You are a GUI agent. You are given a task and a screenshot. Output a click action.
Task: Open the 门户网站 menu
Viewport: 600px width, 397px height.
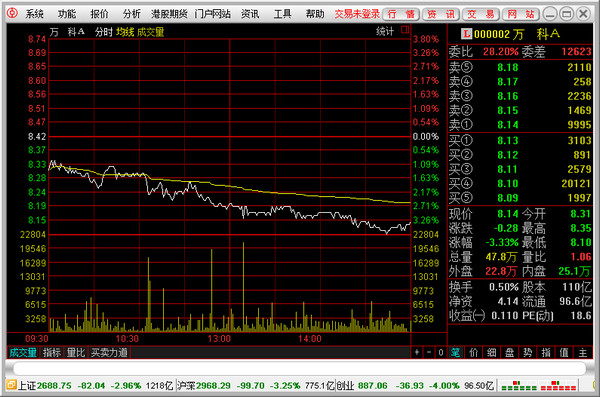click(x=212, y=14)
